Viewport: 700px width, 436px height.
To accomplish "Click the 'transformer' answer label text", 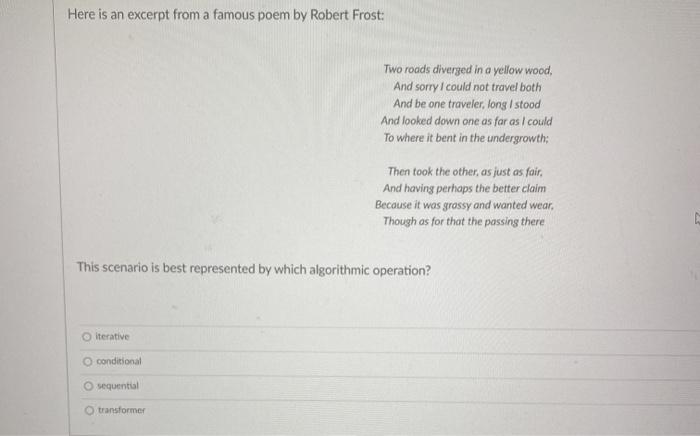I will tap(121, 410).
